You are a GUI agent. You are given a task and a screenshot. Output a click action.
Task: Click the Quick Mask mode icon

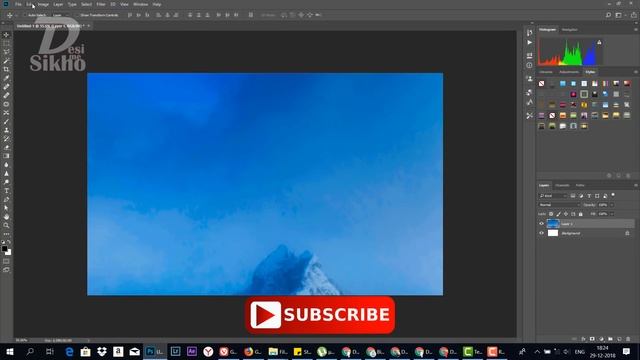[x=6, y=261]
